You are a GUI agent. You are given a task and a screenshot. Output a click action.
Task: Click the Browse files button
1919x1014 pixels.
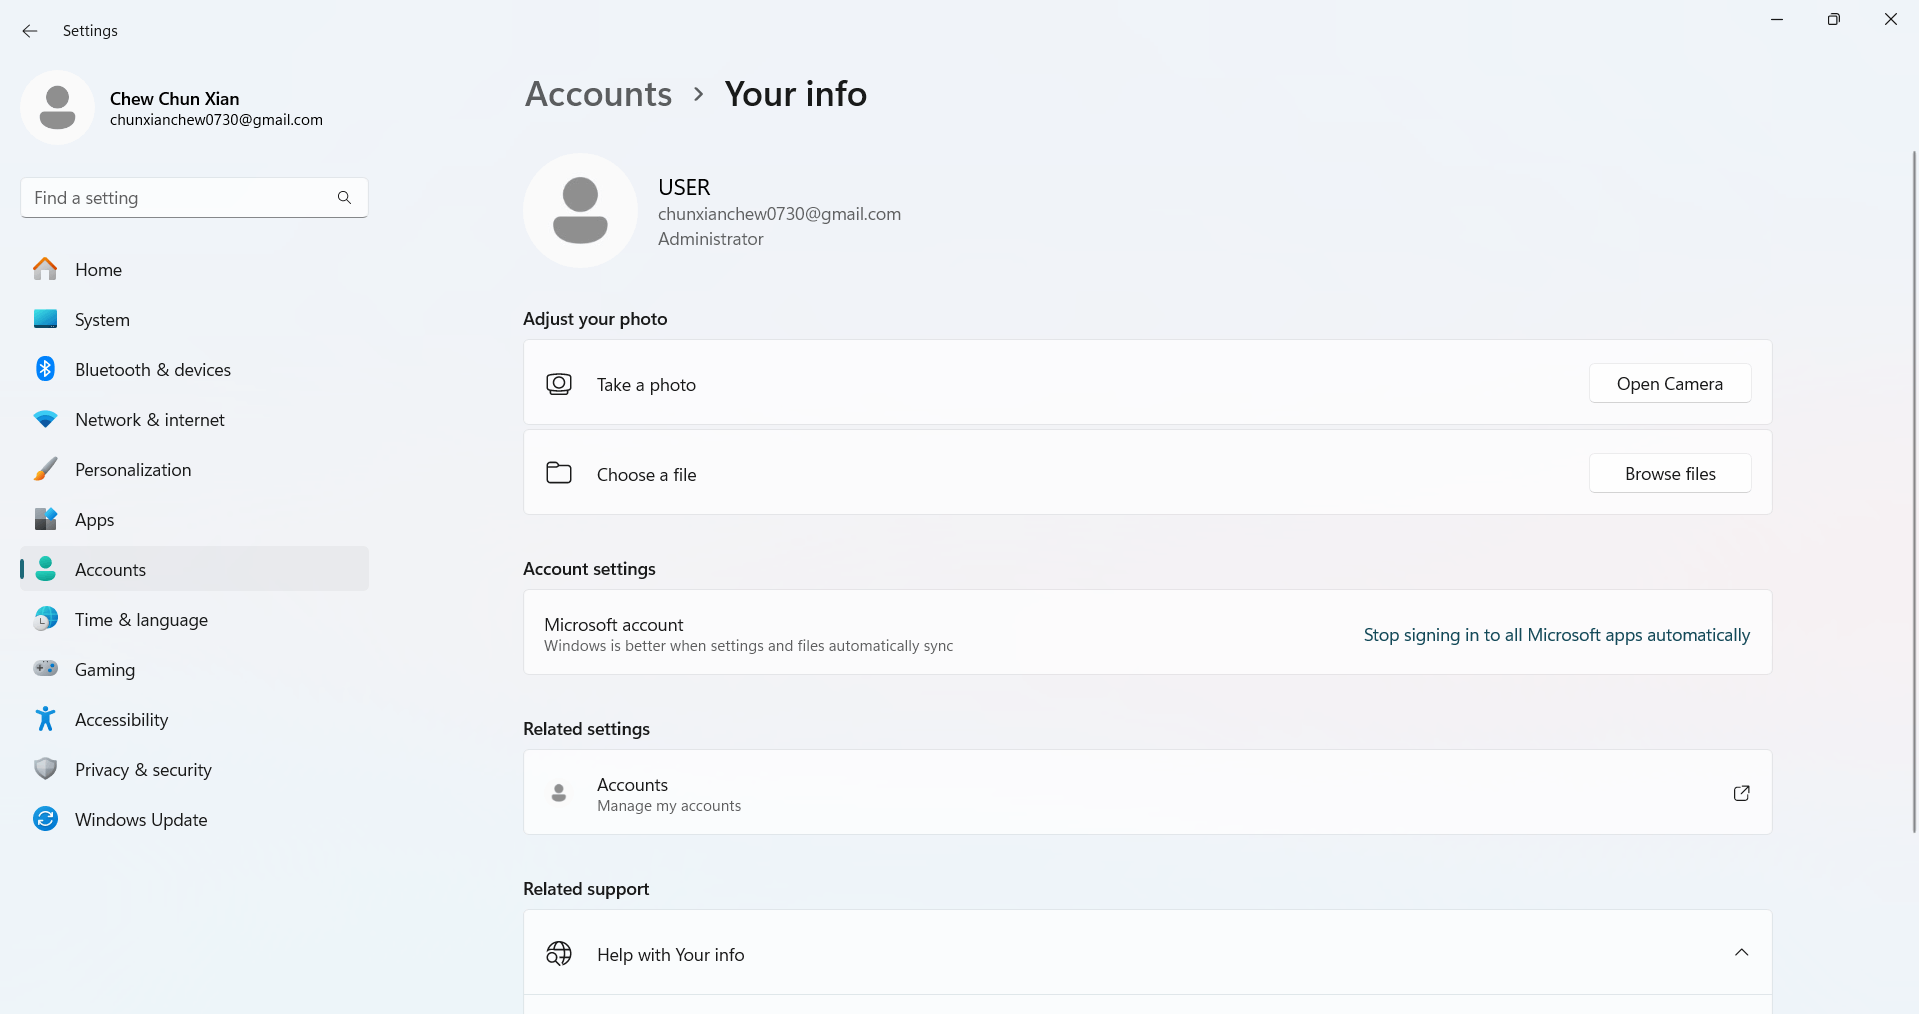pyautogui.click(x=1669, y=474)
